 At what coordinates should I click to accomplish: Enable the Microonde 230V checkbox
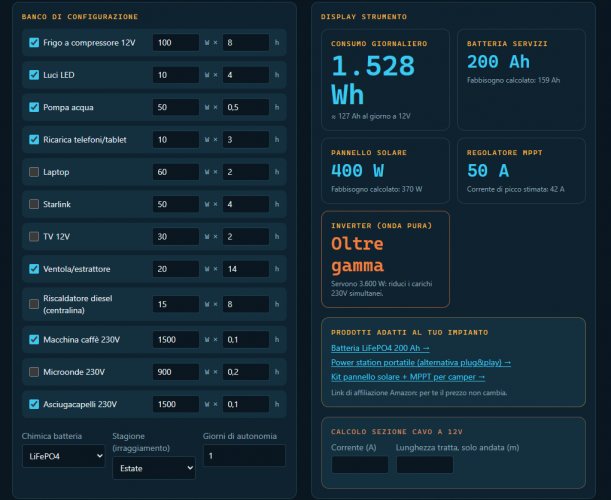34,372
